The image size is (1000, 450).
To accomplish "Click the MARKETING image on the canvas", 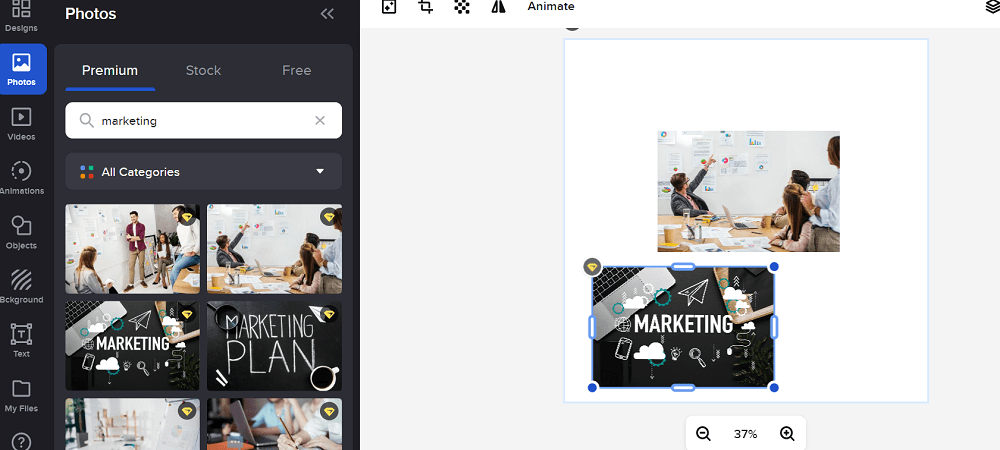I will point(683,327).
